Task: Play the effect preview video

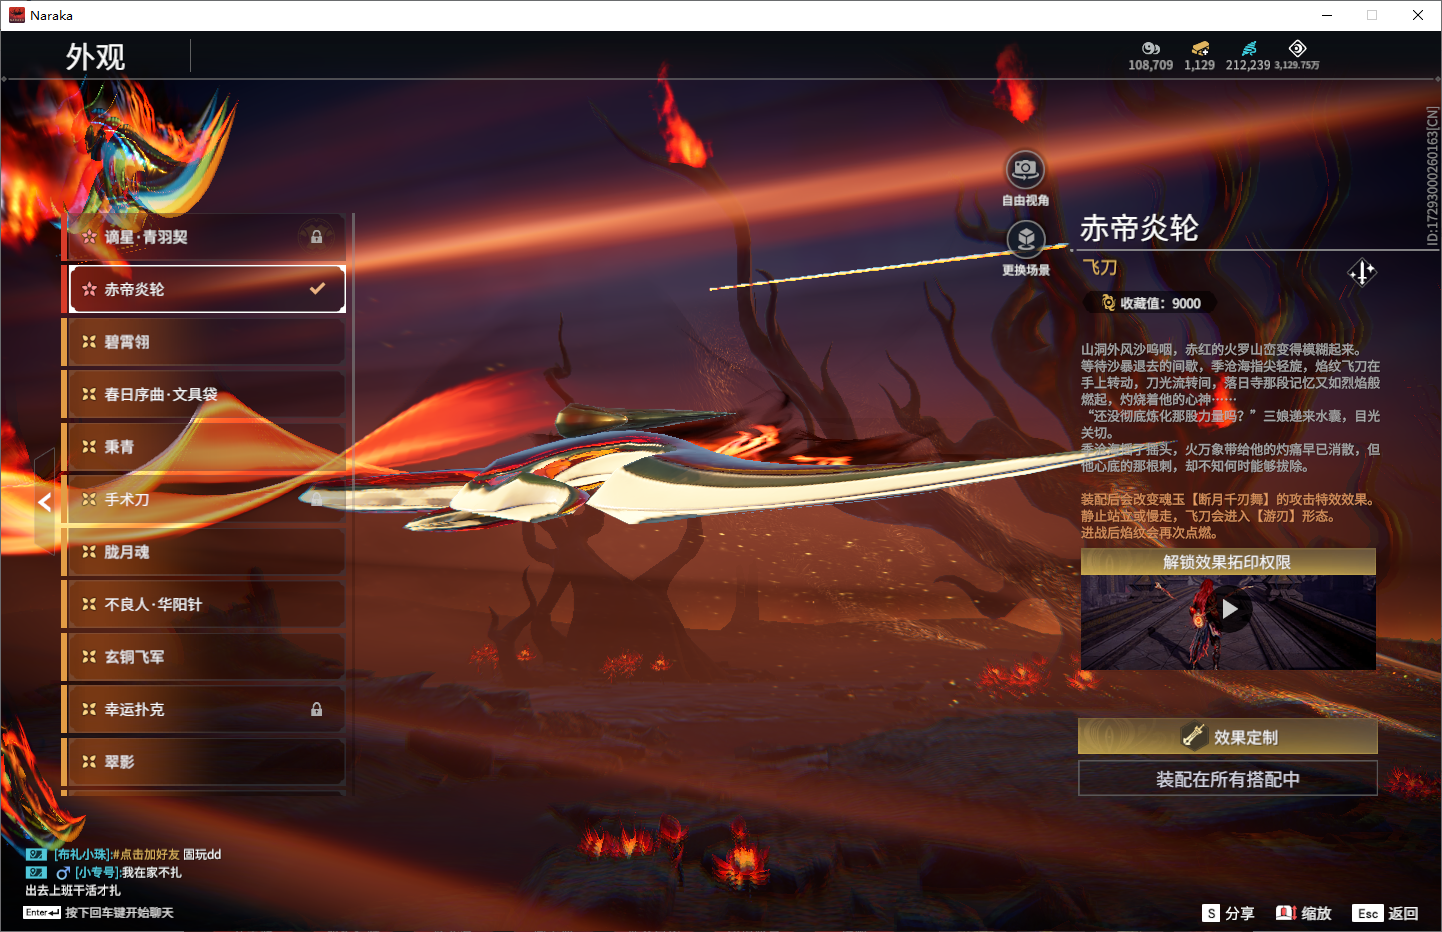Action: coord(1229,609)
